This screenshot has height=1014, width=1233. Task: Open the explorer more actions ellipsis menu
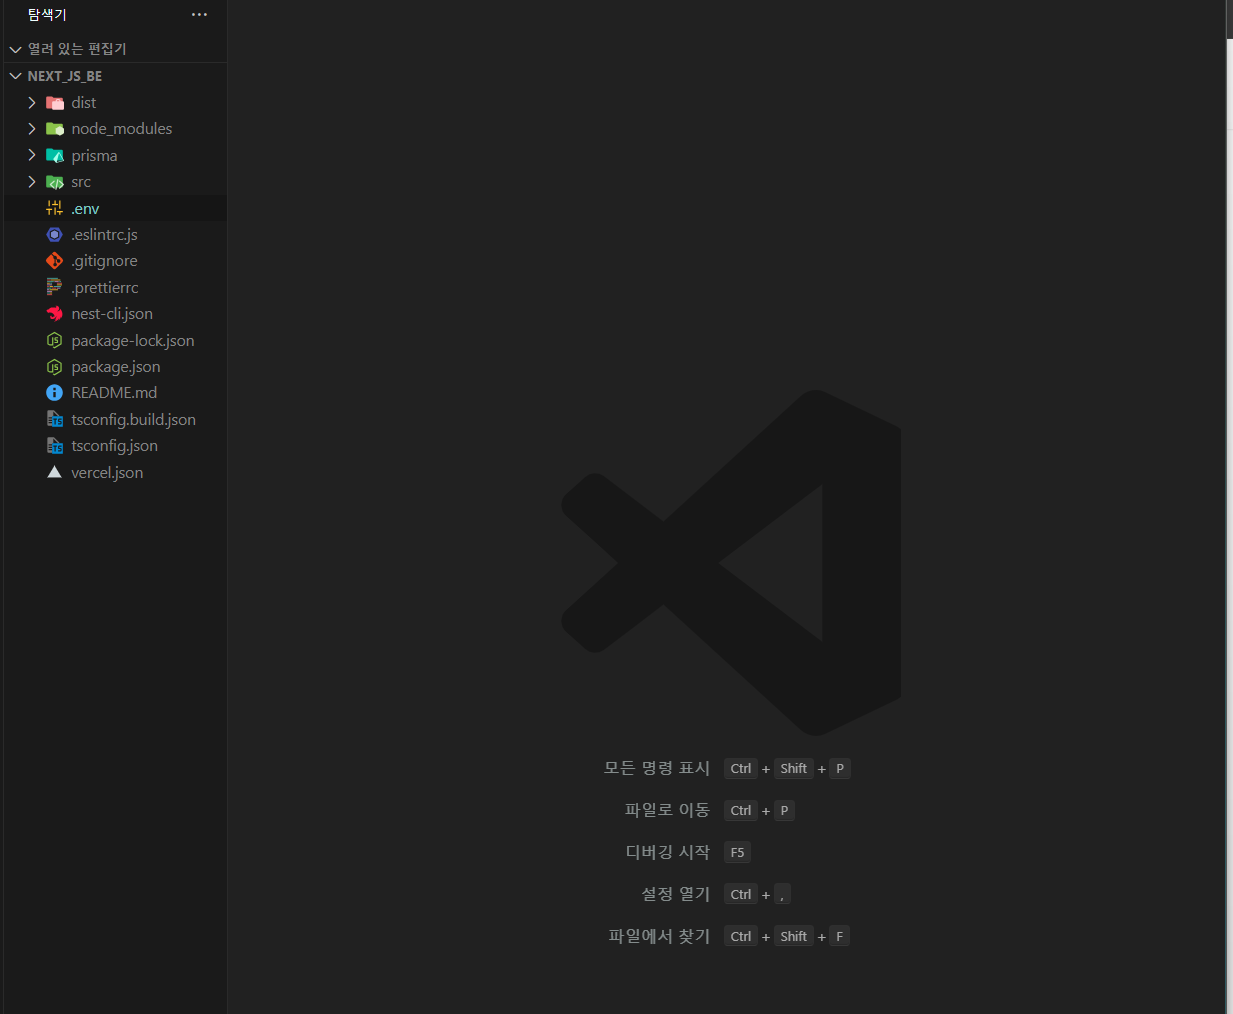click(x=199, y=15)
